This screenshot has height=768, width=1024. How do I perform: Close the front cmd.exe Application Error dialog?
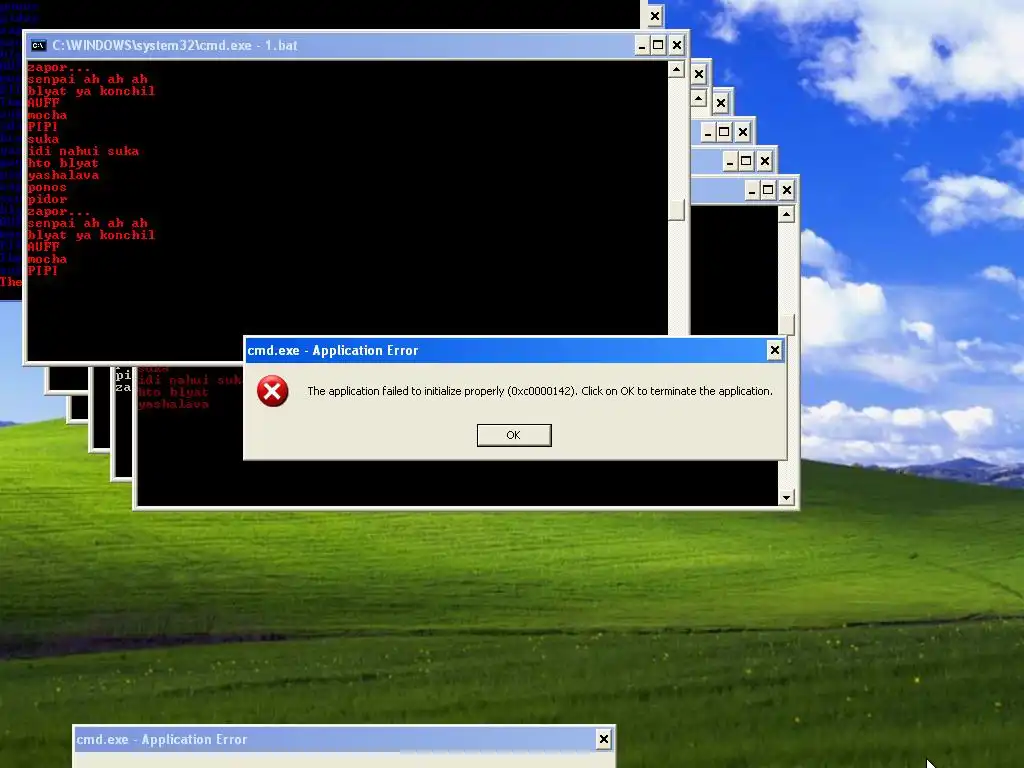(775, 350)
